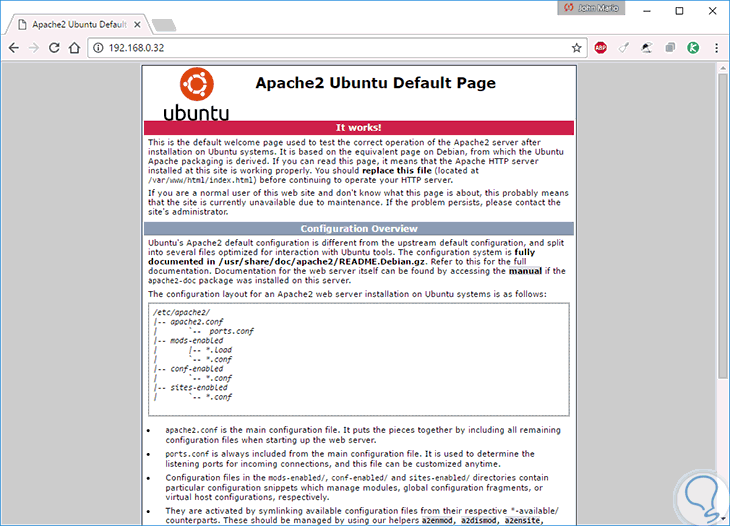Select the Apache2 Ubuntu Default tab

(79, 25)
